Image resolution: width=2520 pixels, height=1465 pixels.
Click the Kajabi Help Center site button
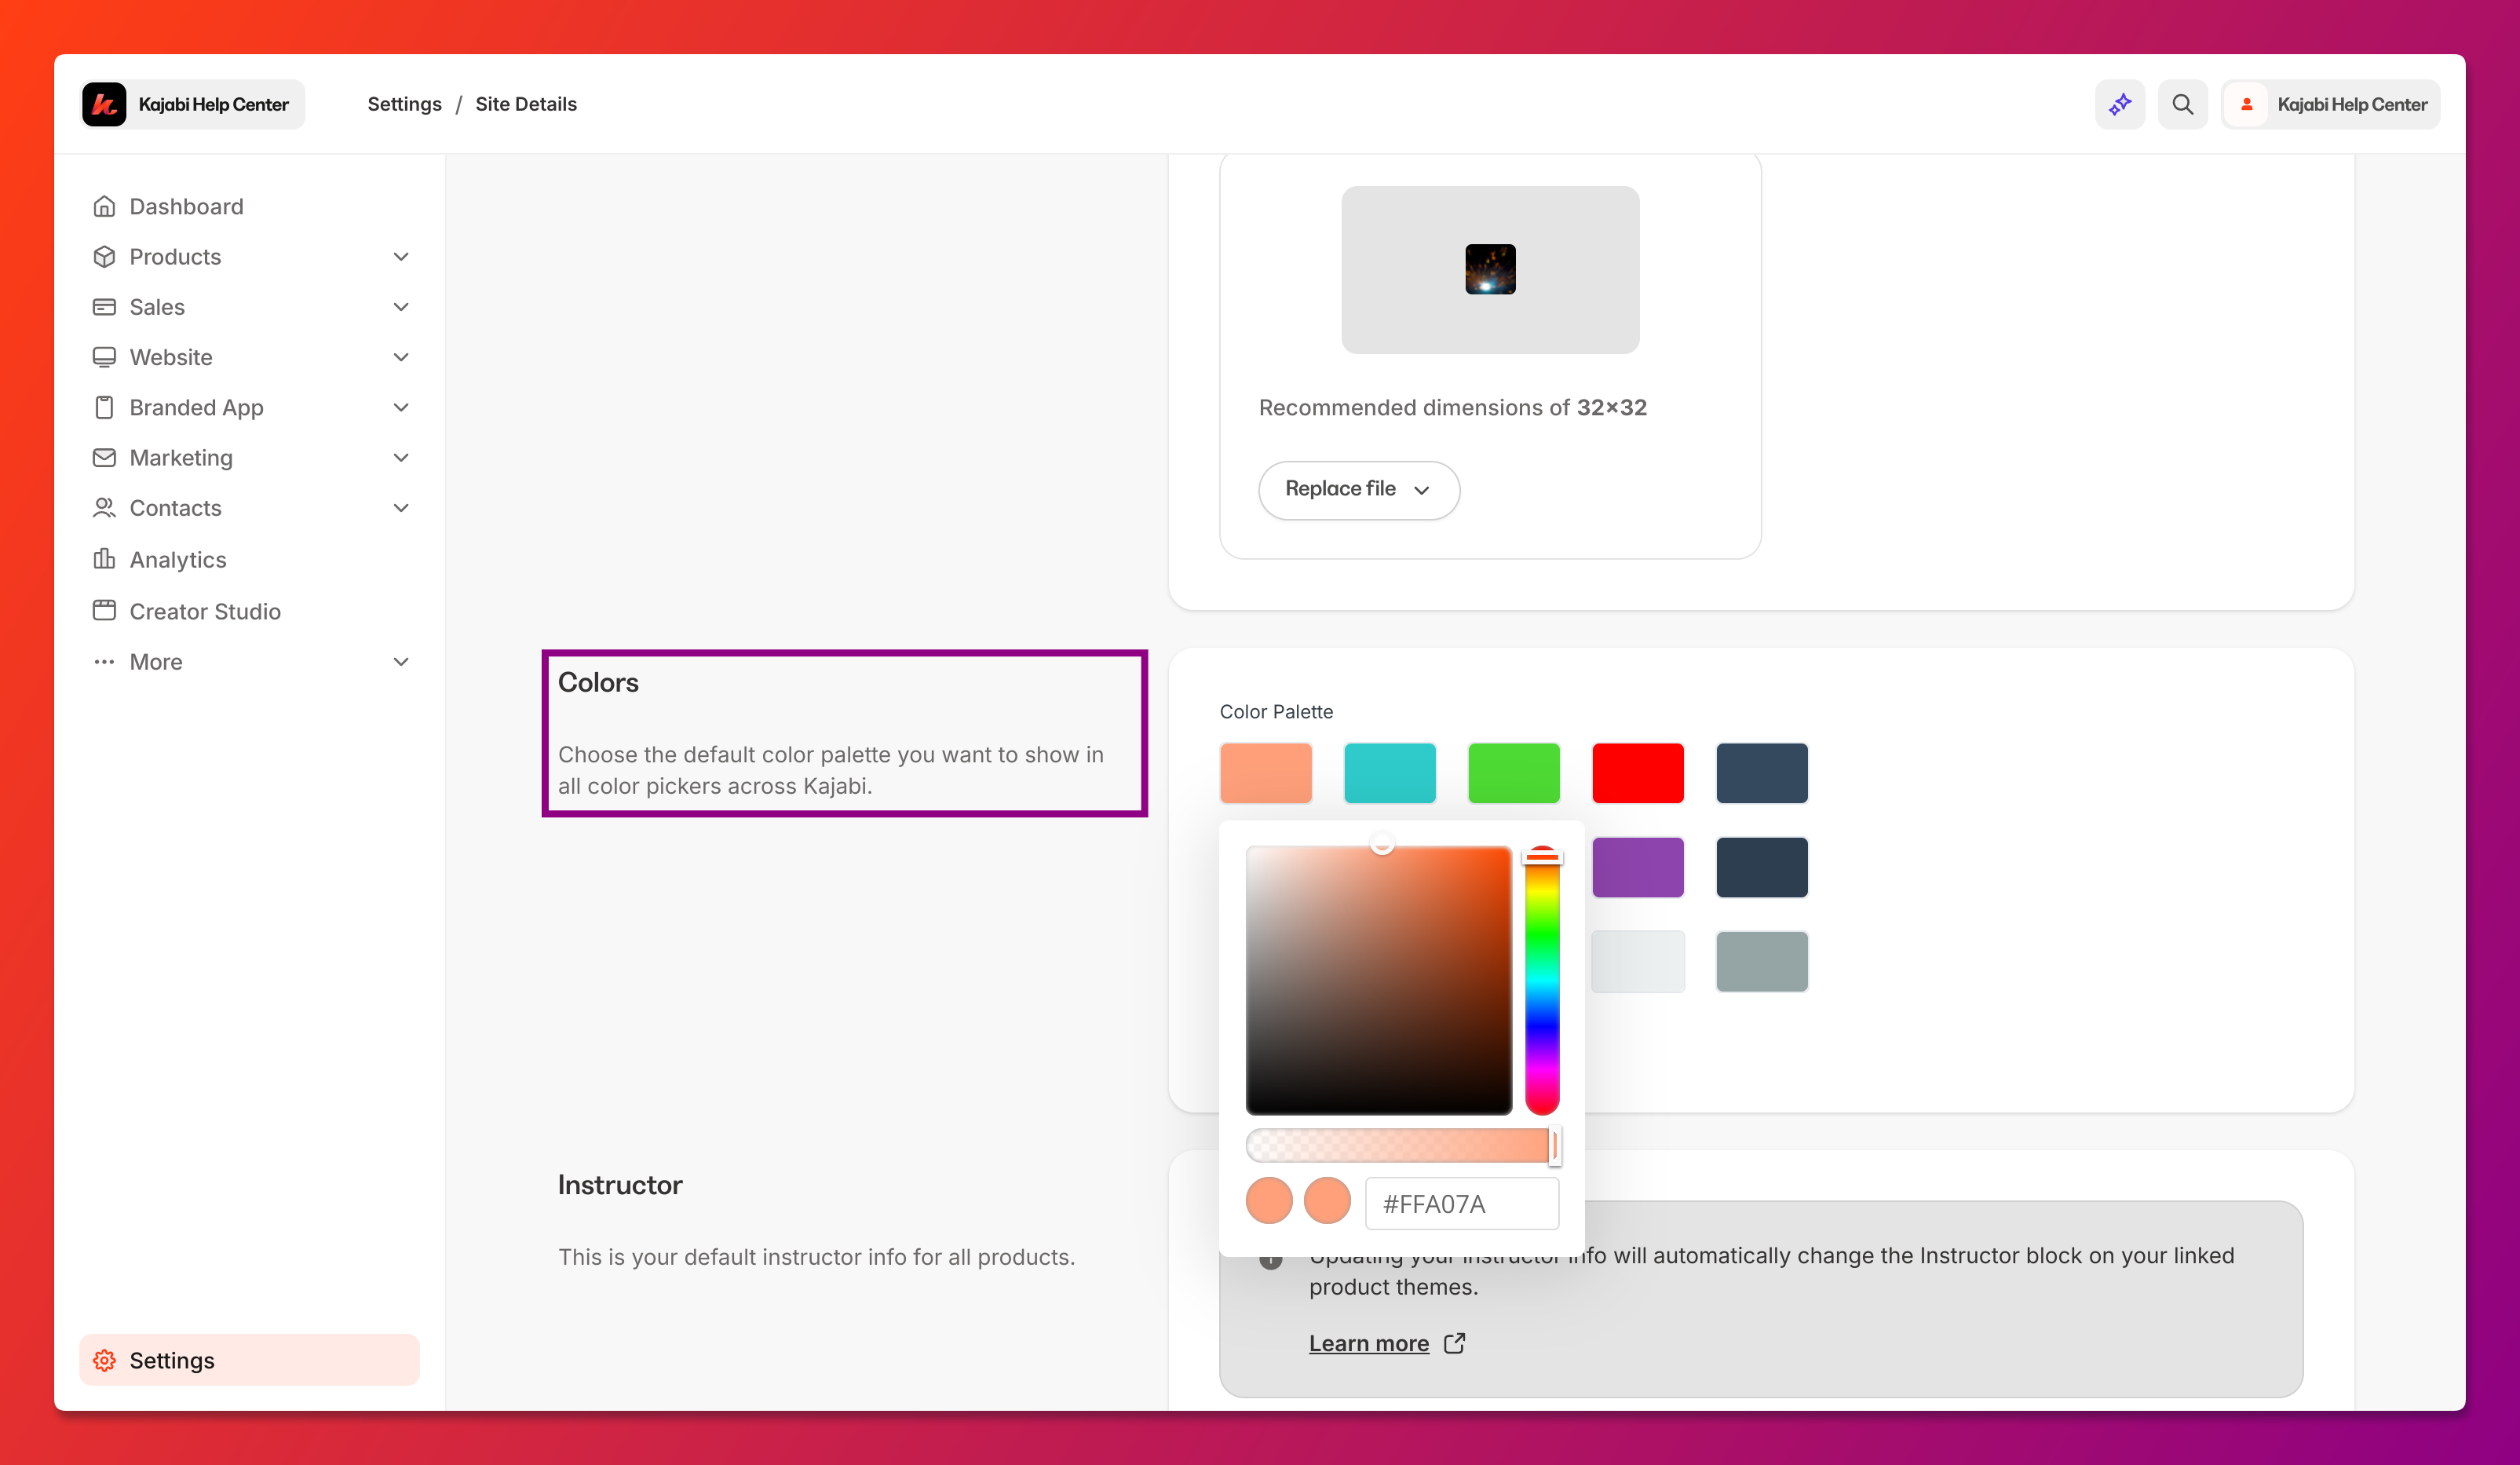point(193,104)
